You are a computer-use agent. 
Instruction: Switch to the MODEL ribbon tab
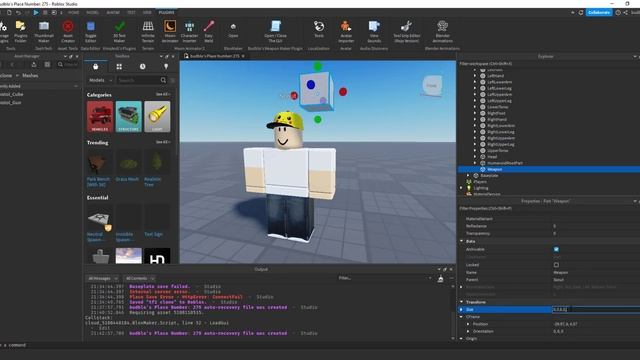click(x=92, y=13)
